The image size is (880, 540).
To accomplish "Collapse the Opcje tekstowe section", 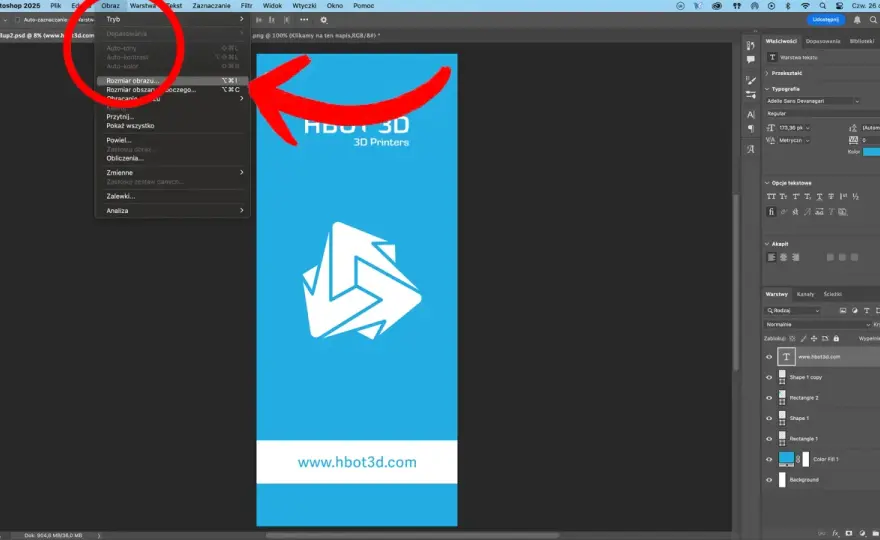I will pos(767,183).
